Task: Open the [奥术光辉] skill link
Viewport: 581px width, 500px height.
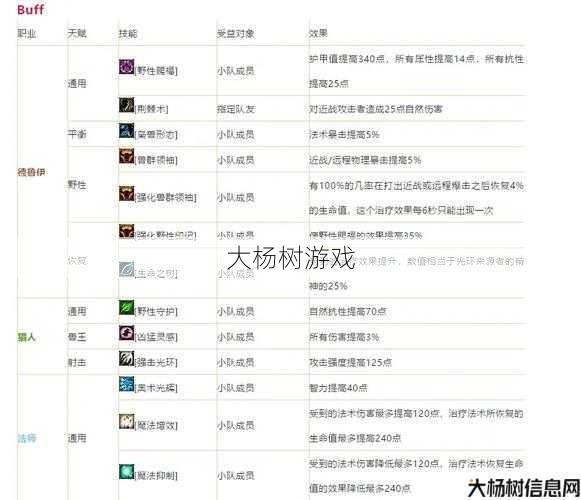Action: coord(156,388)
